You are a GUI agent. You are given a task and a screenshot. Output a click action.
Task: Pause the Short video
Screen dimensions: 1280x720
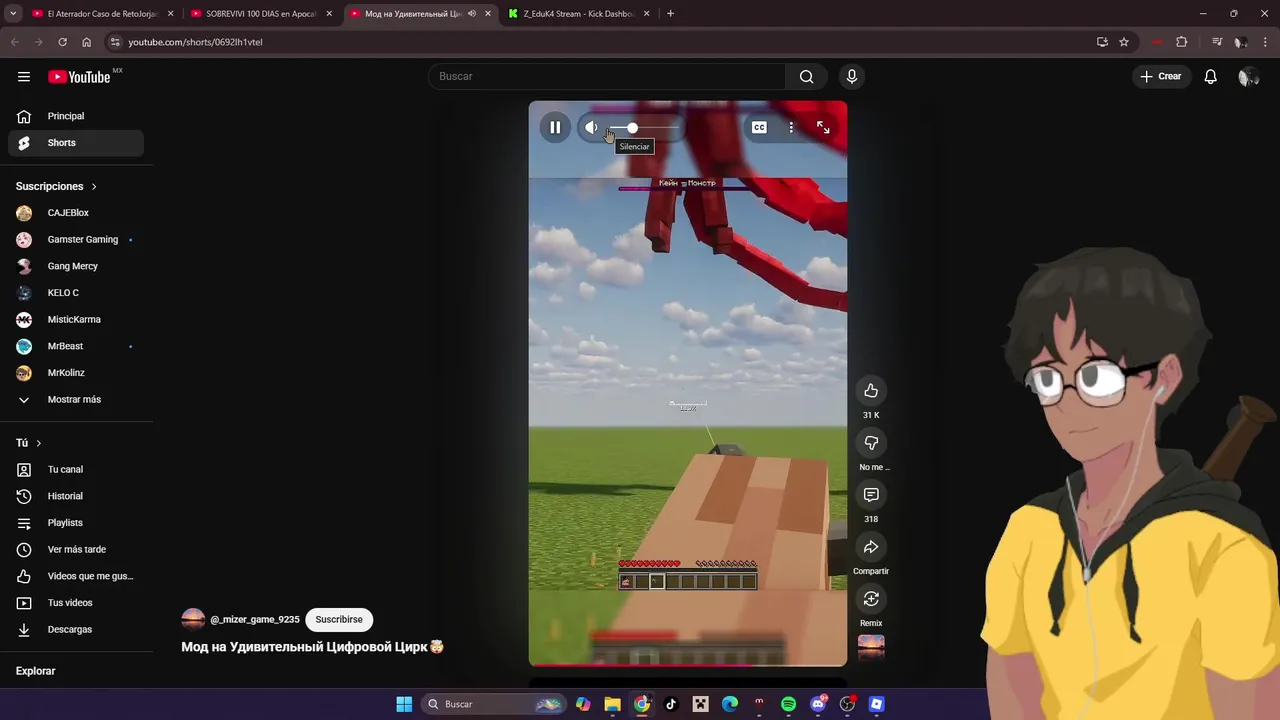click(x=555, y=127)
